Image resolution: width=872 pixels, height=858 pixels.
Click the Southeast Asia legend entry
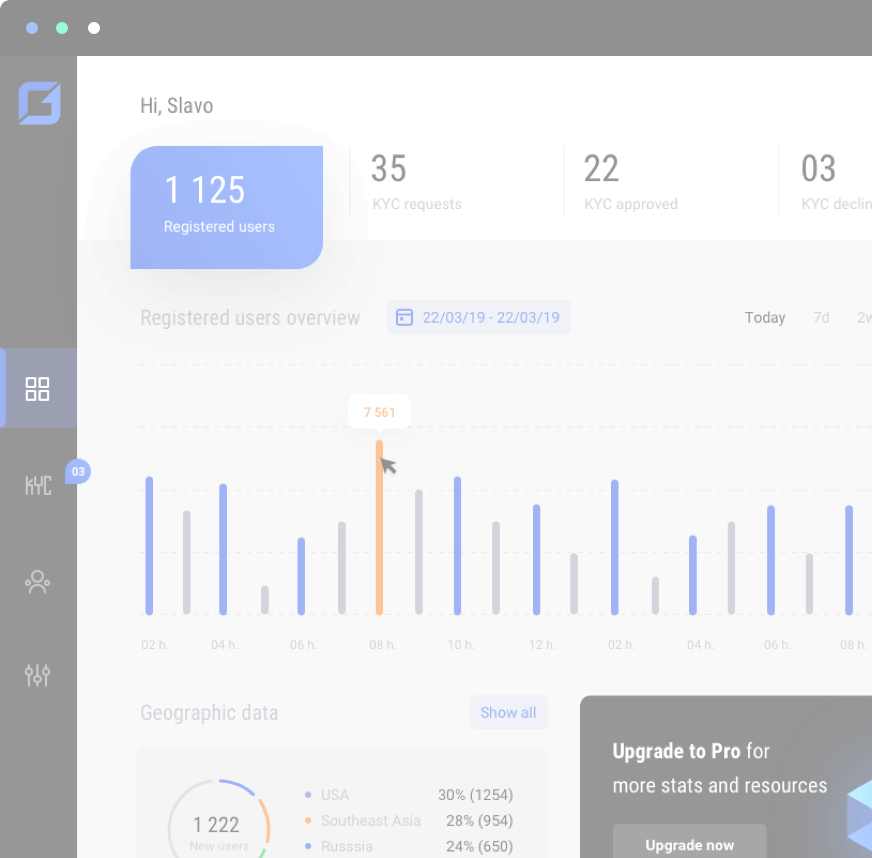coord(370,821)
